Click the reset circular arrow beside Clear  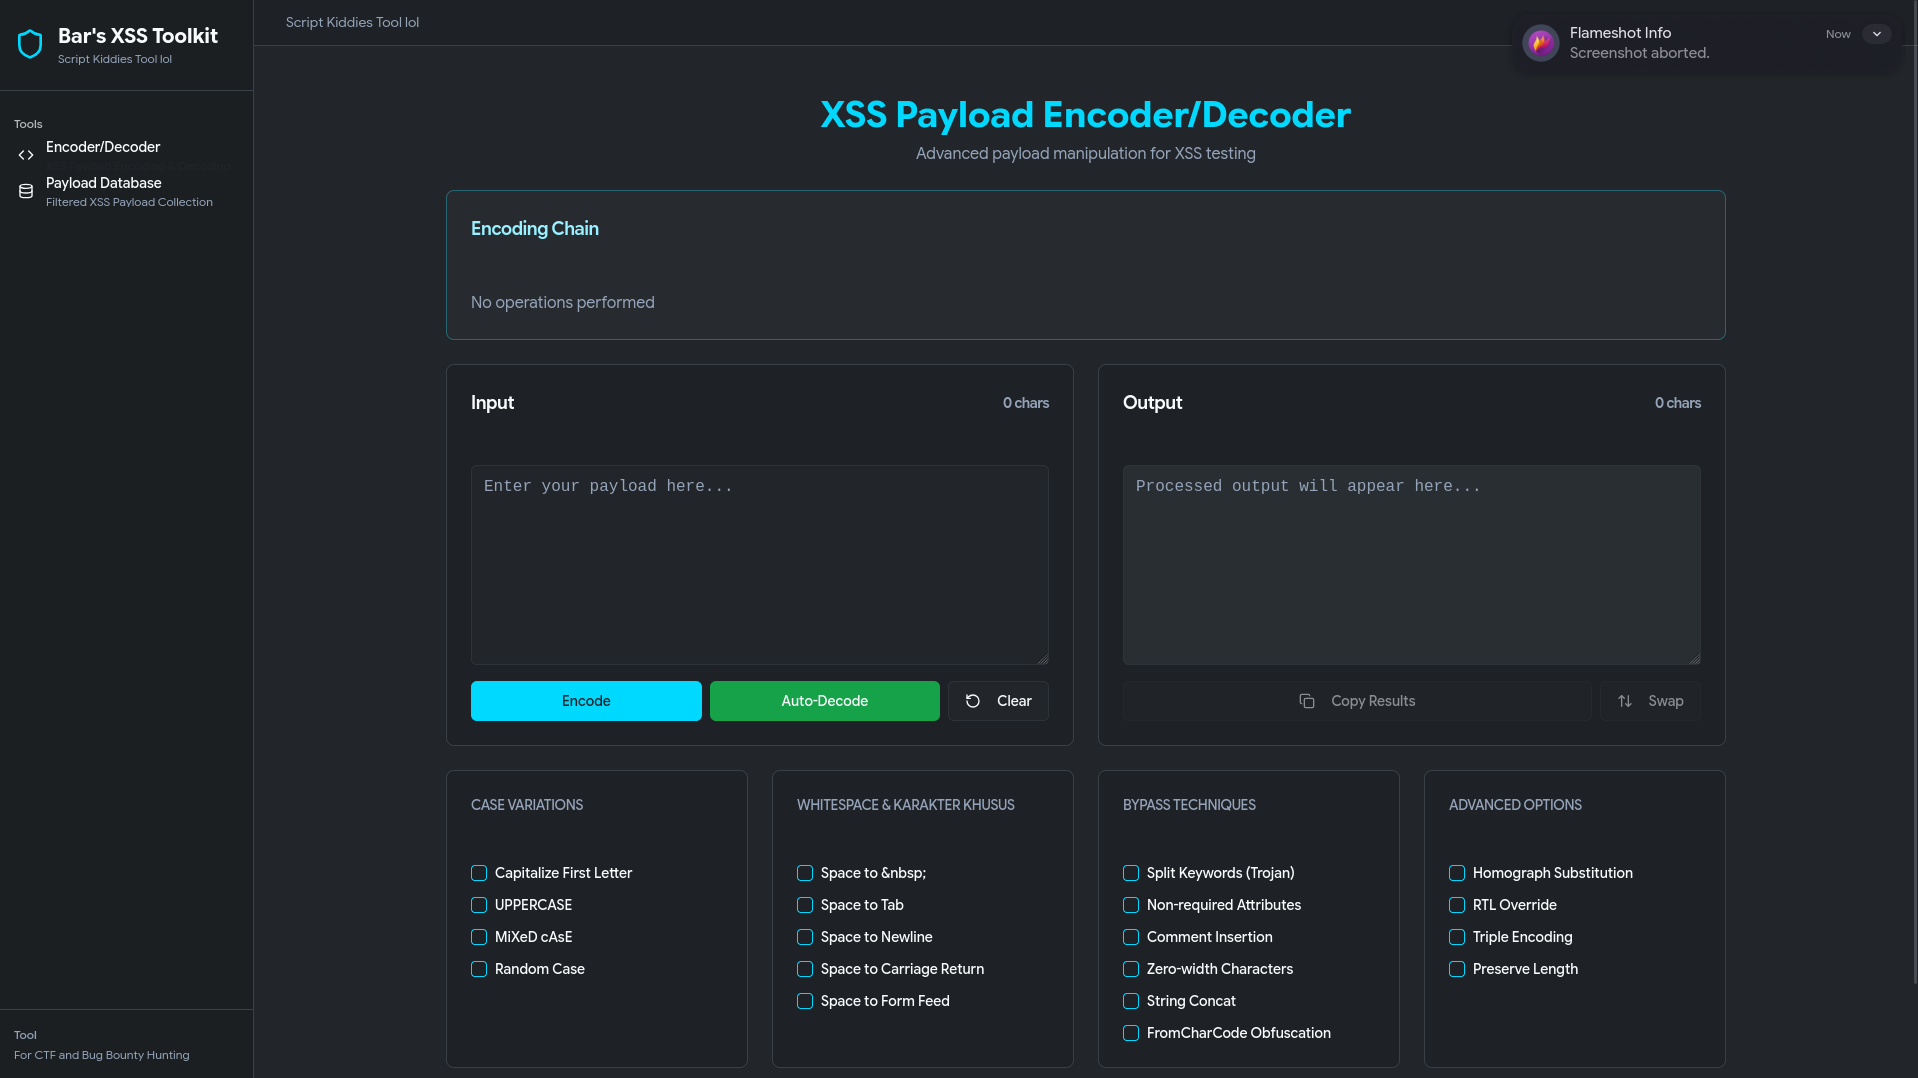(x=971, y=701)
